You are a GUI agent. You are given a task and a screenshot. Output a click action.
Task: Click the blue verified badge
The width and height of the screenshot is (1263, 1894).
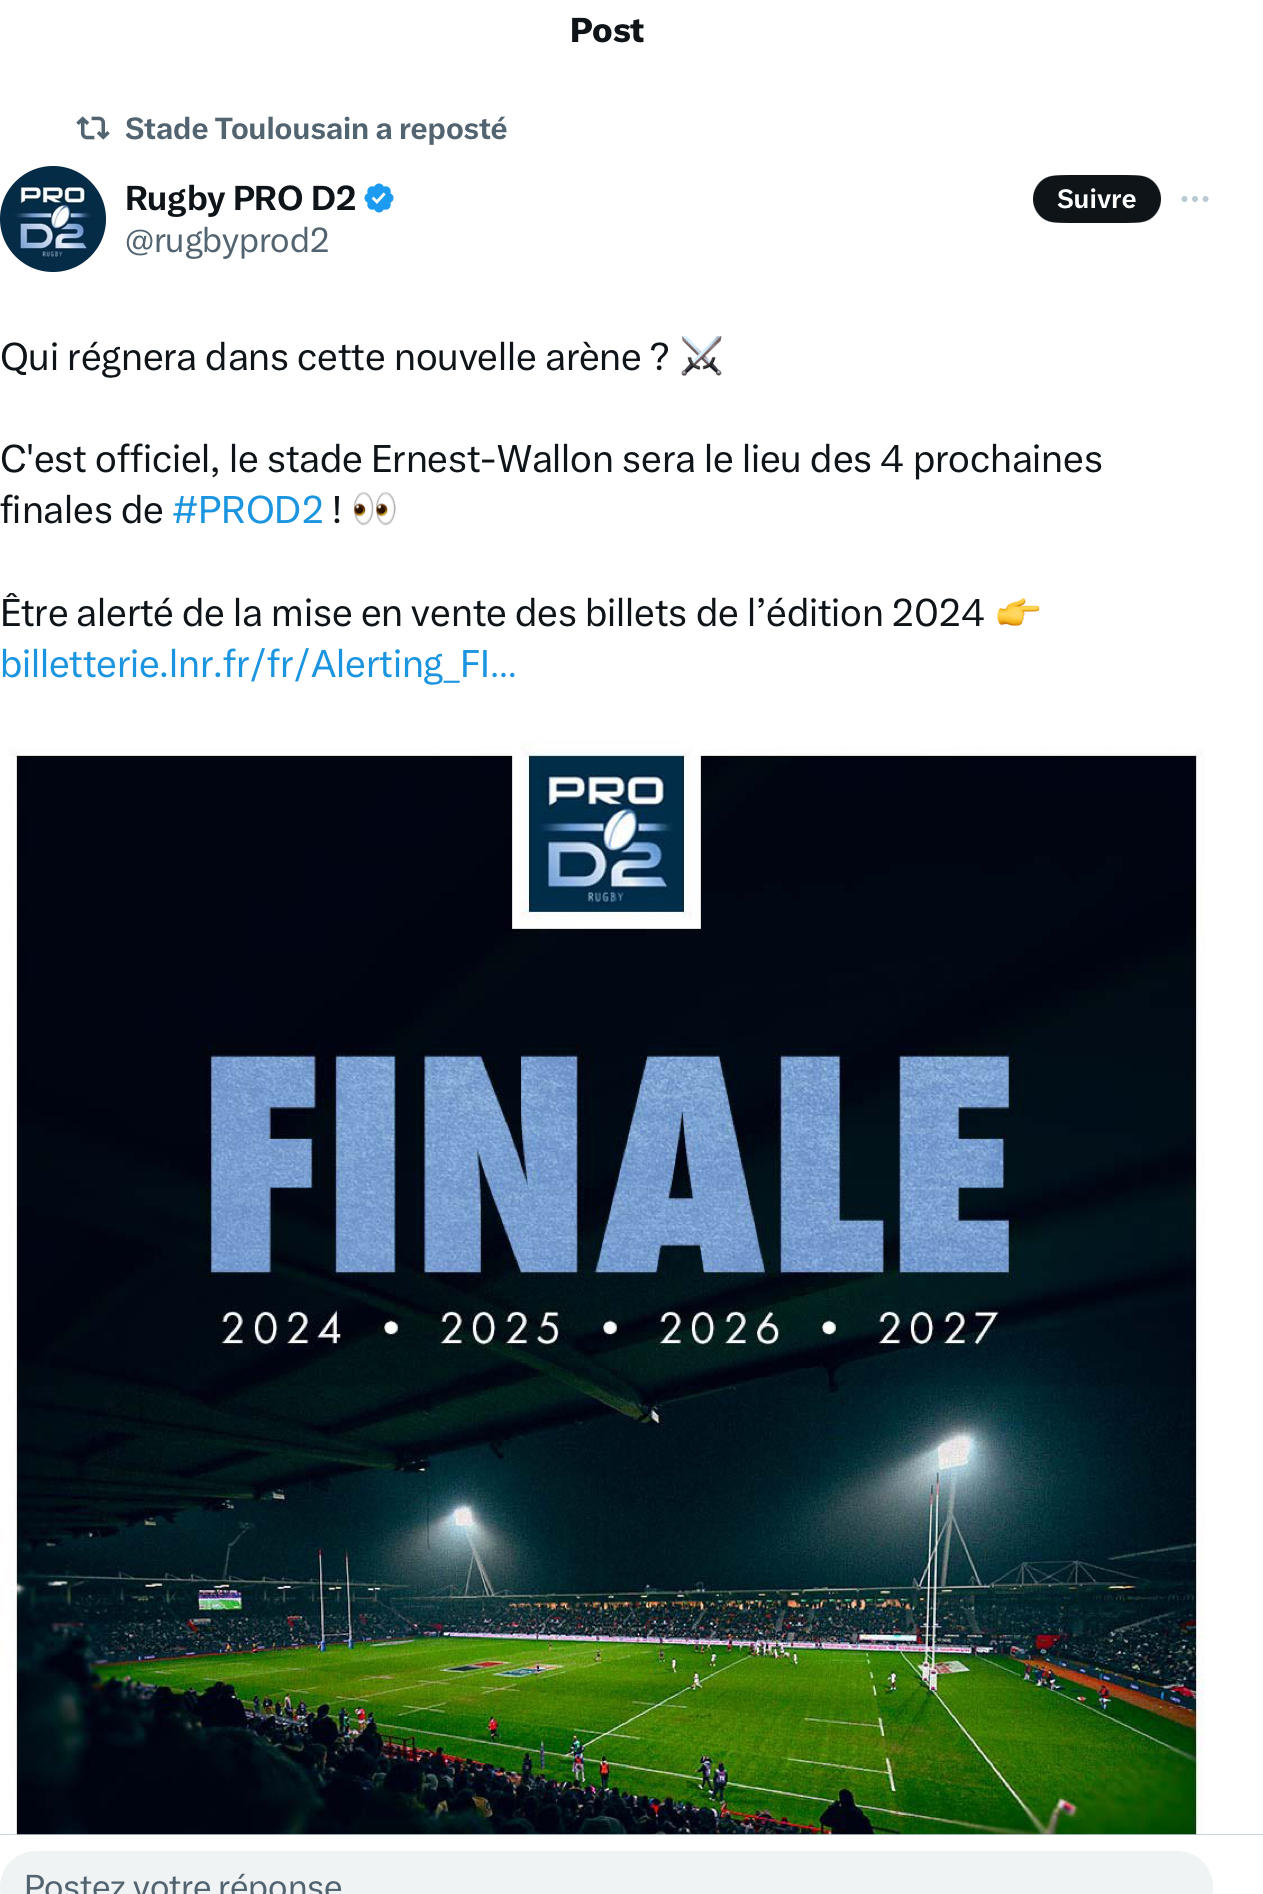tap(379, 198)
